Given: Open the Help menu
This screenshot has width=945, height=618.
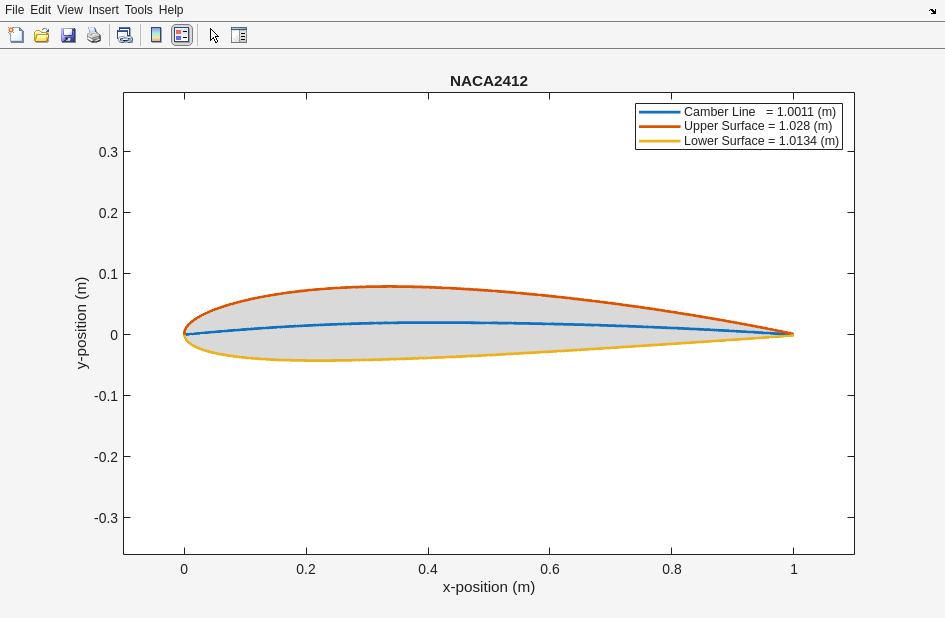Looking at the screenshot, I should tap(171, 10).
